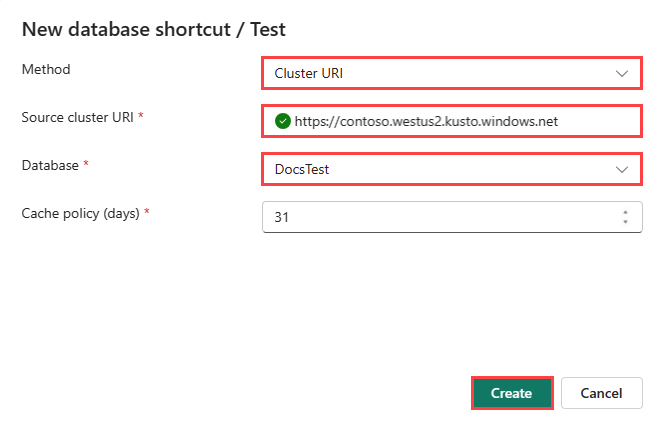Click the red asterisk beside Cache policy (days)
This screenshot has height=430, width=664.
(x=147, y=211)
